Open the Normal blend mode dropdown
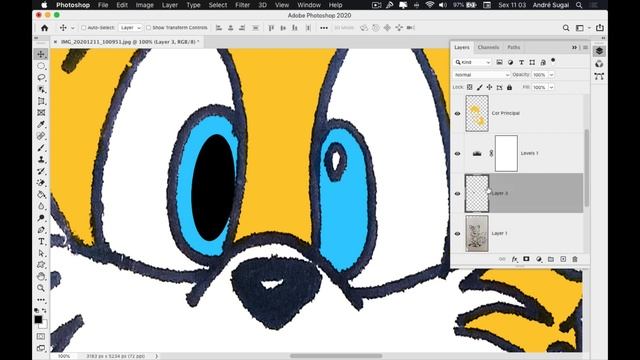The width and height of the screenshot is (640, 360). (482, 75)
